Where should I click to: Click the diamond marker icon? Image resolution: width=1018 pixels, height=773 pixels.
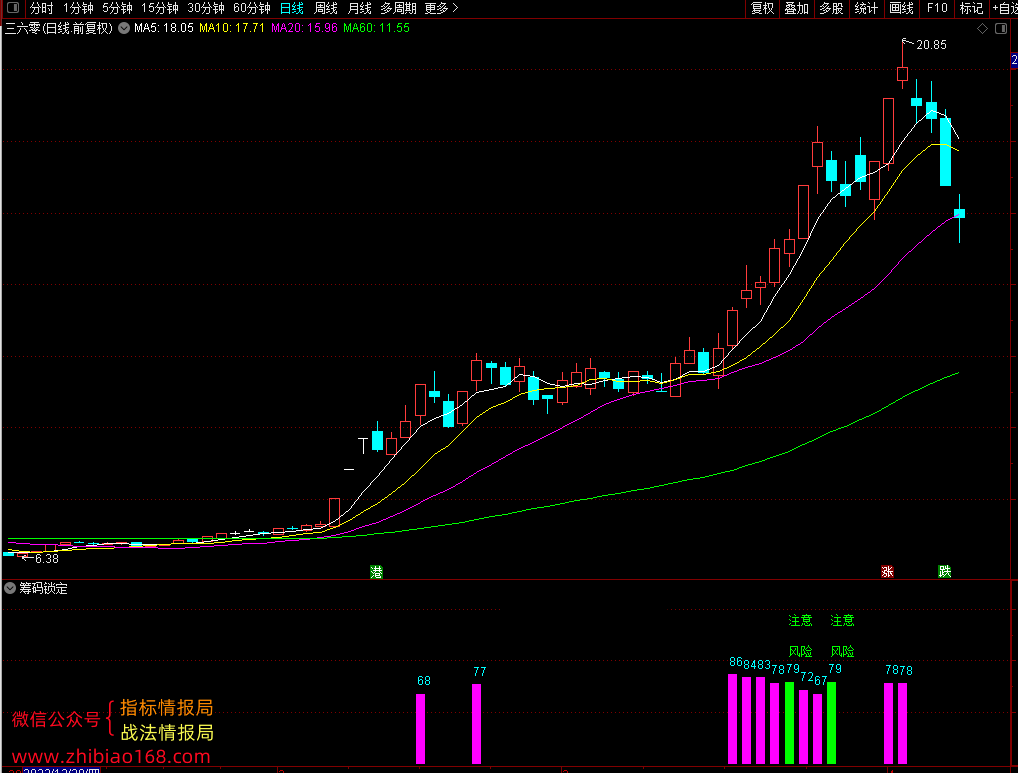pos(982,29)
